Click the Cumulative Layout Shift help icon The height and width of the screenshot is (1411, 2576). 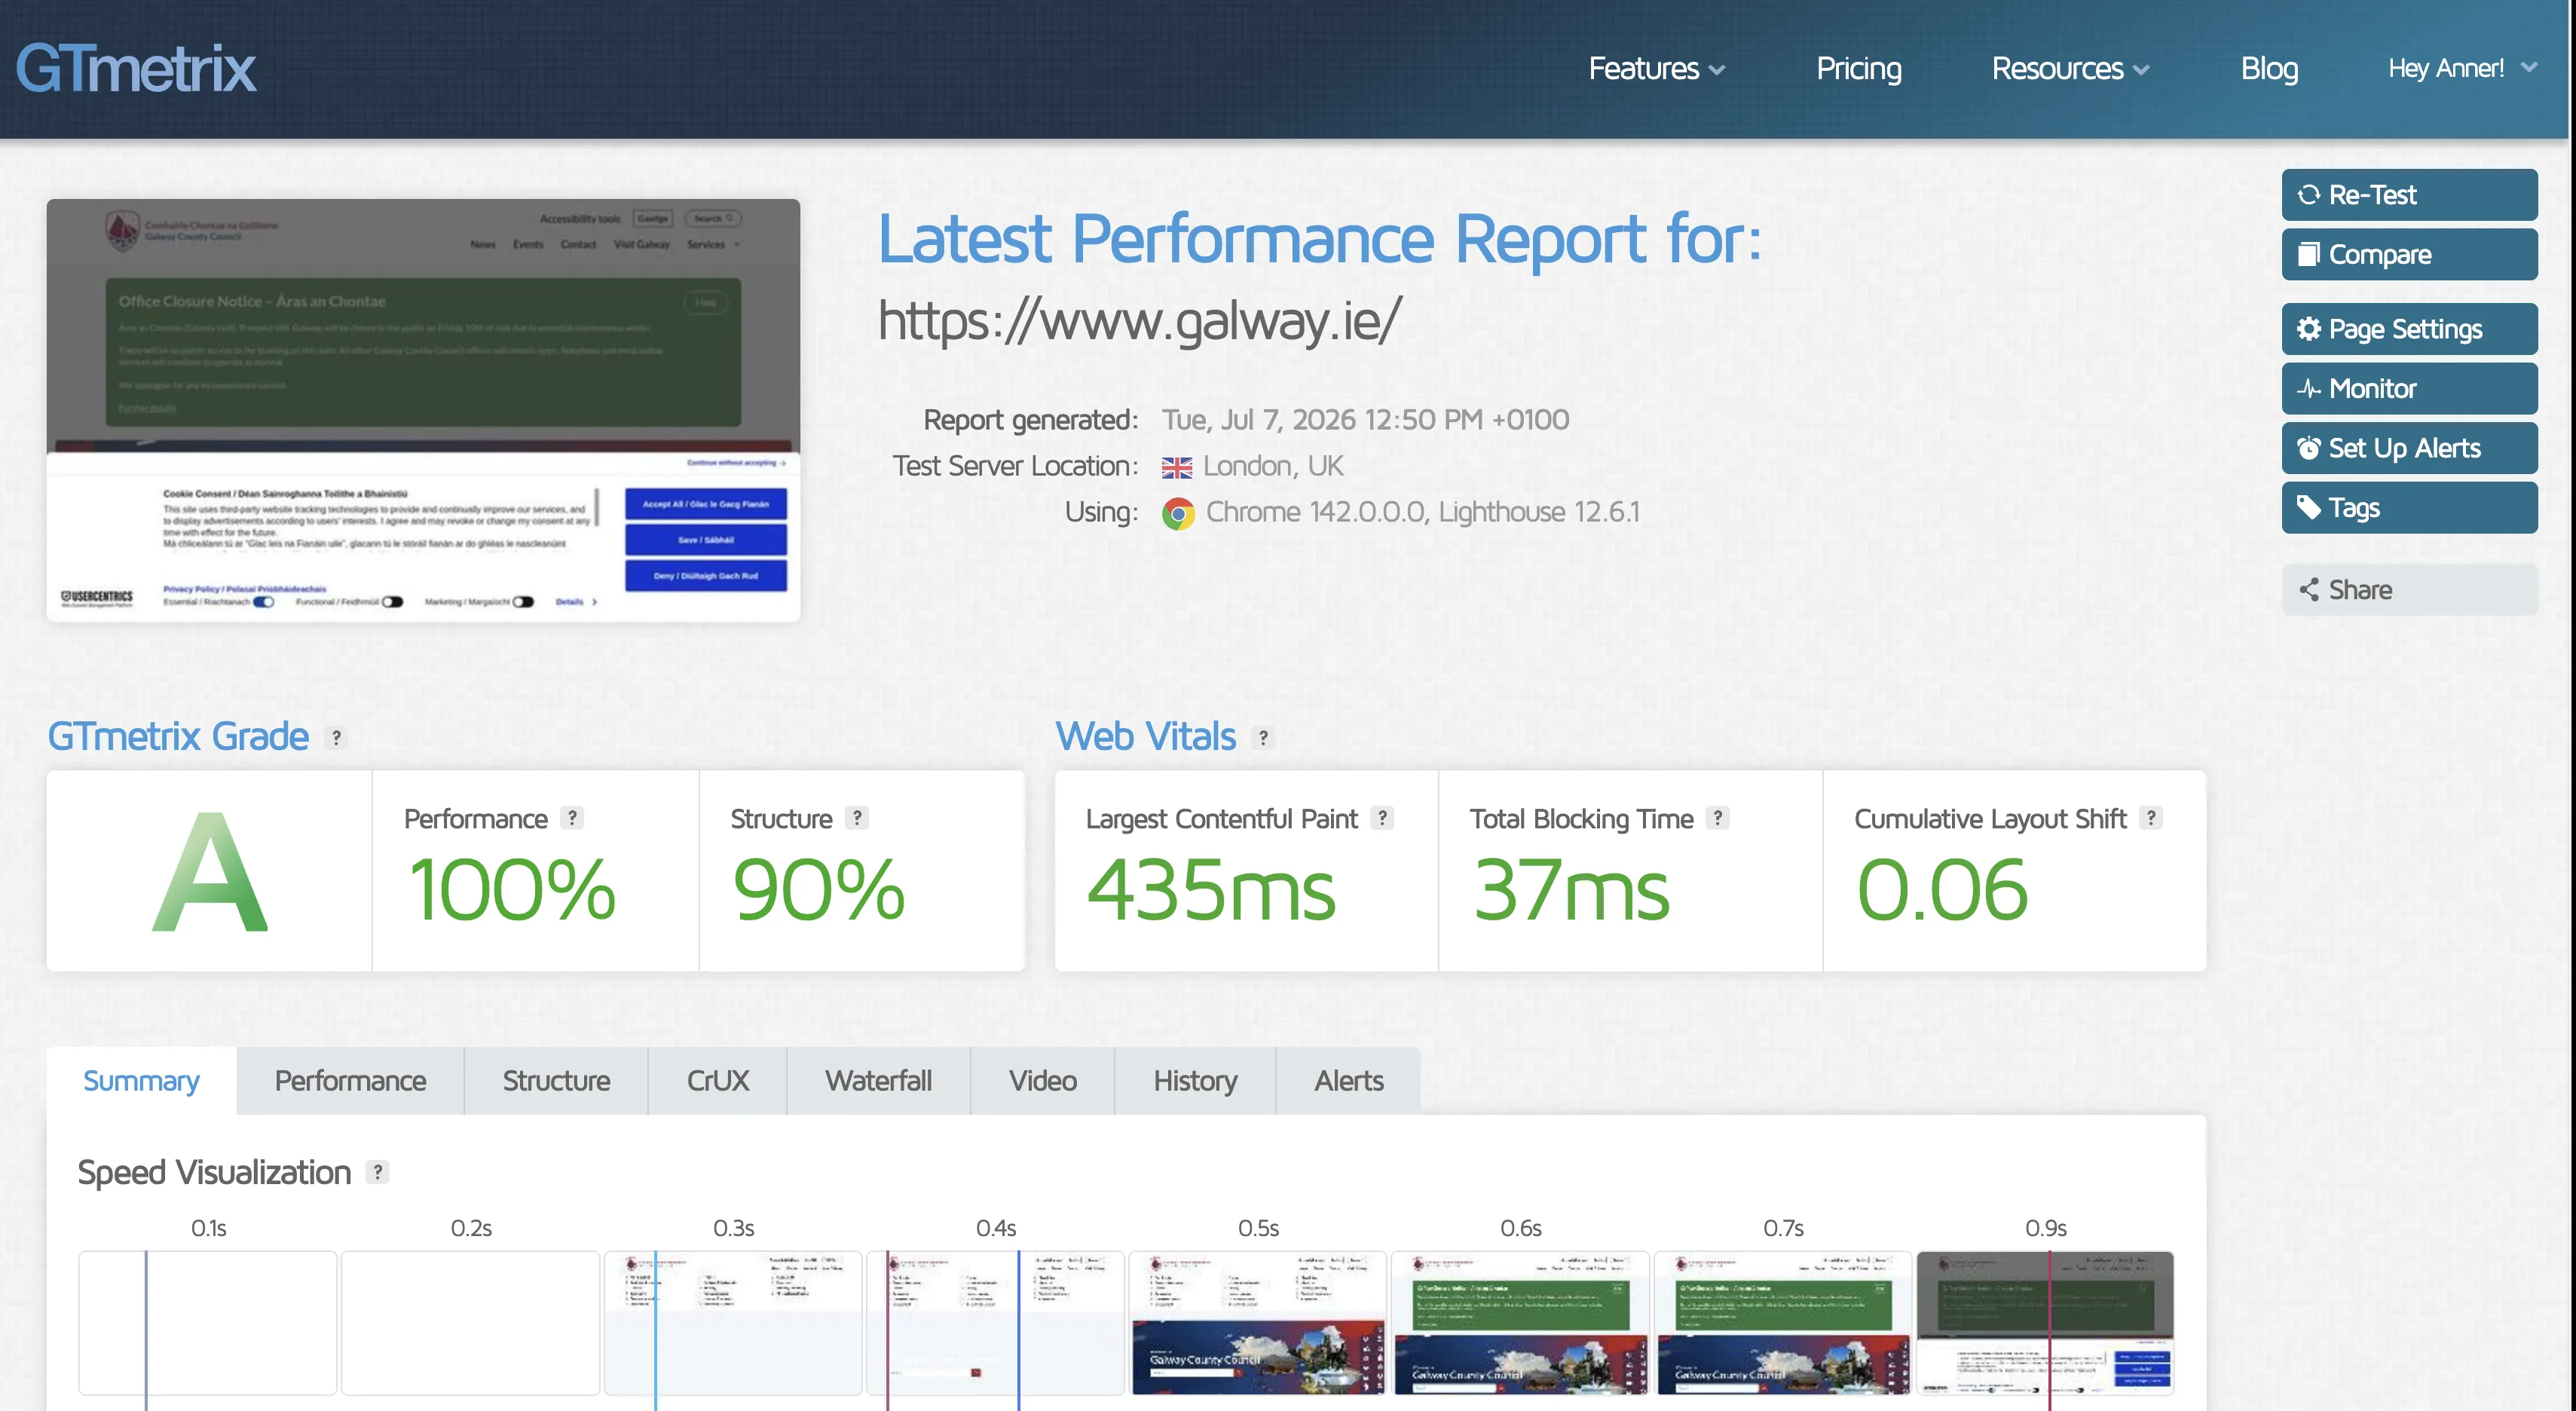[x=2151, y=818]
